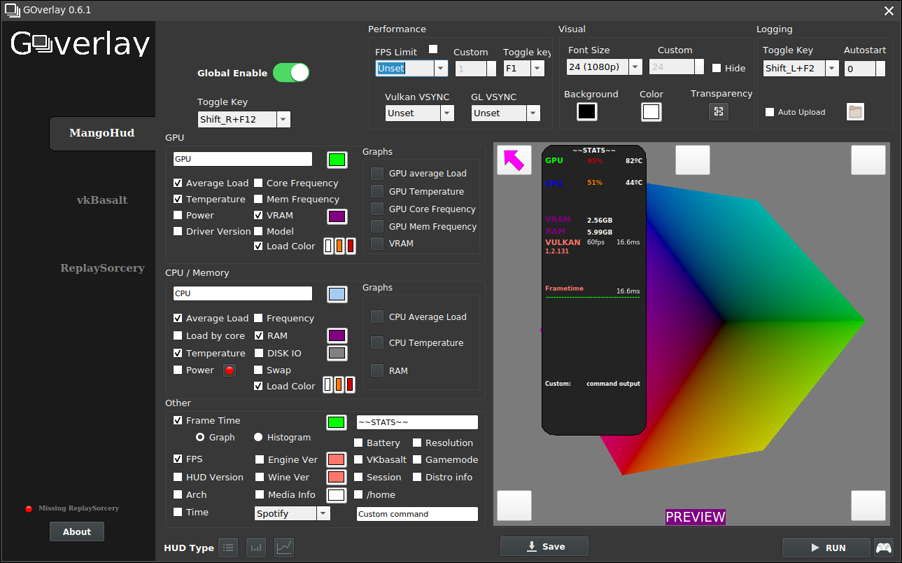
Task: Click the ~~STATS~~ title text field
Action: (x=417, y=422)
